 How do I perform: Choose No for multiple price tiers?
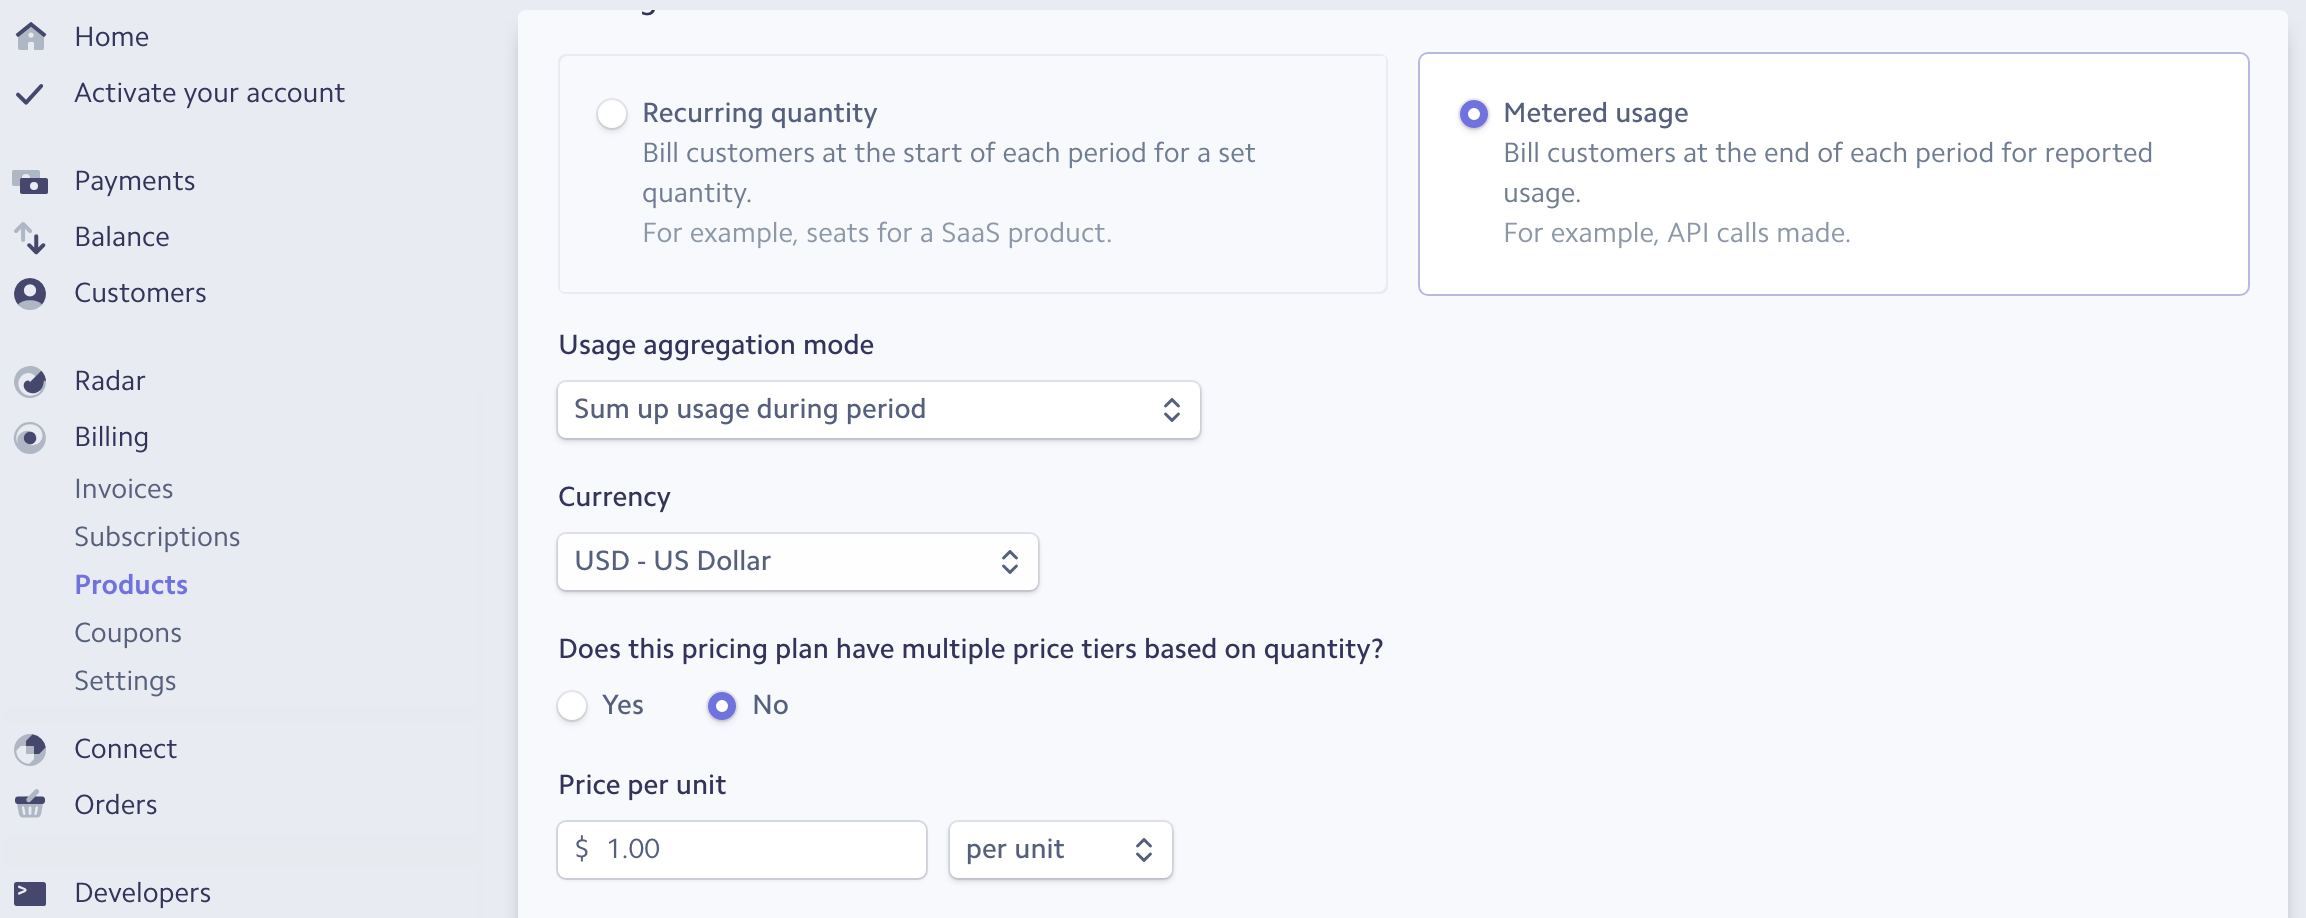[x=722, y=706]
